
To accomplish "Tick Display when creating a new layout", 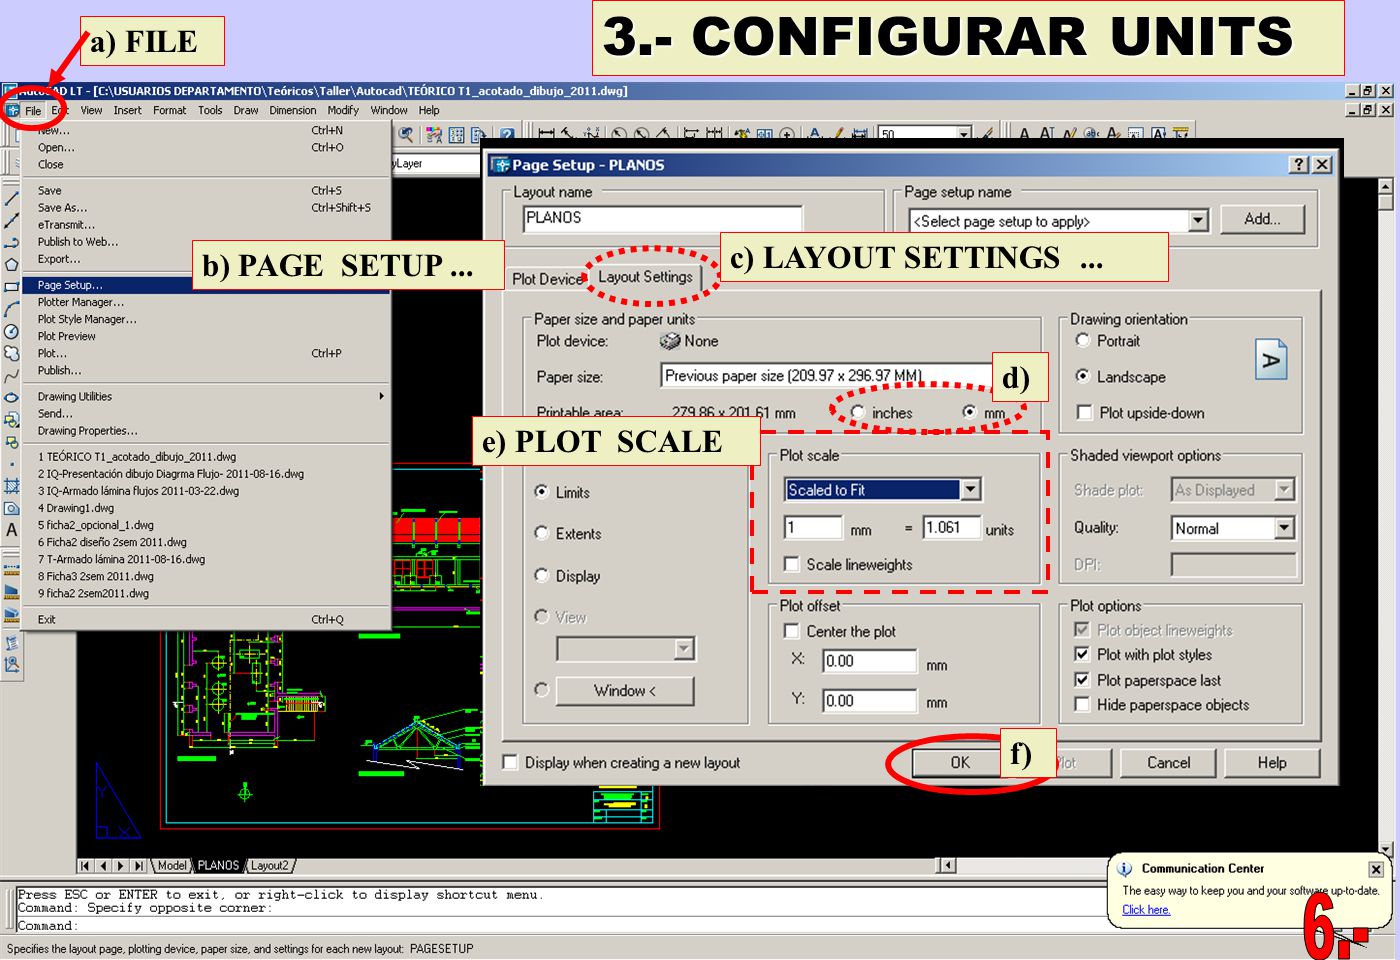I will tap(510, 763).
